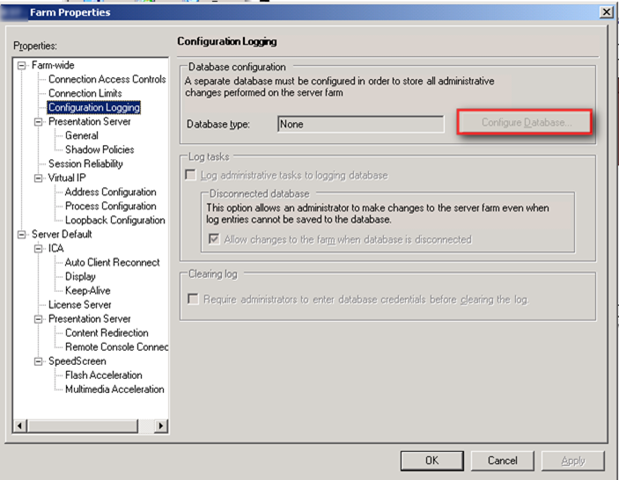
Task: Enable Require administrators to enter database credentials
Action: coord(193,299)
